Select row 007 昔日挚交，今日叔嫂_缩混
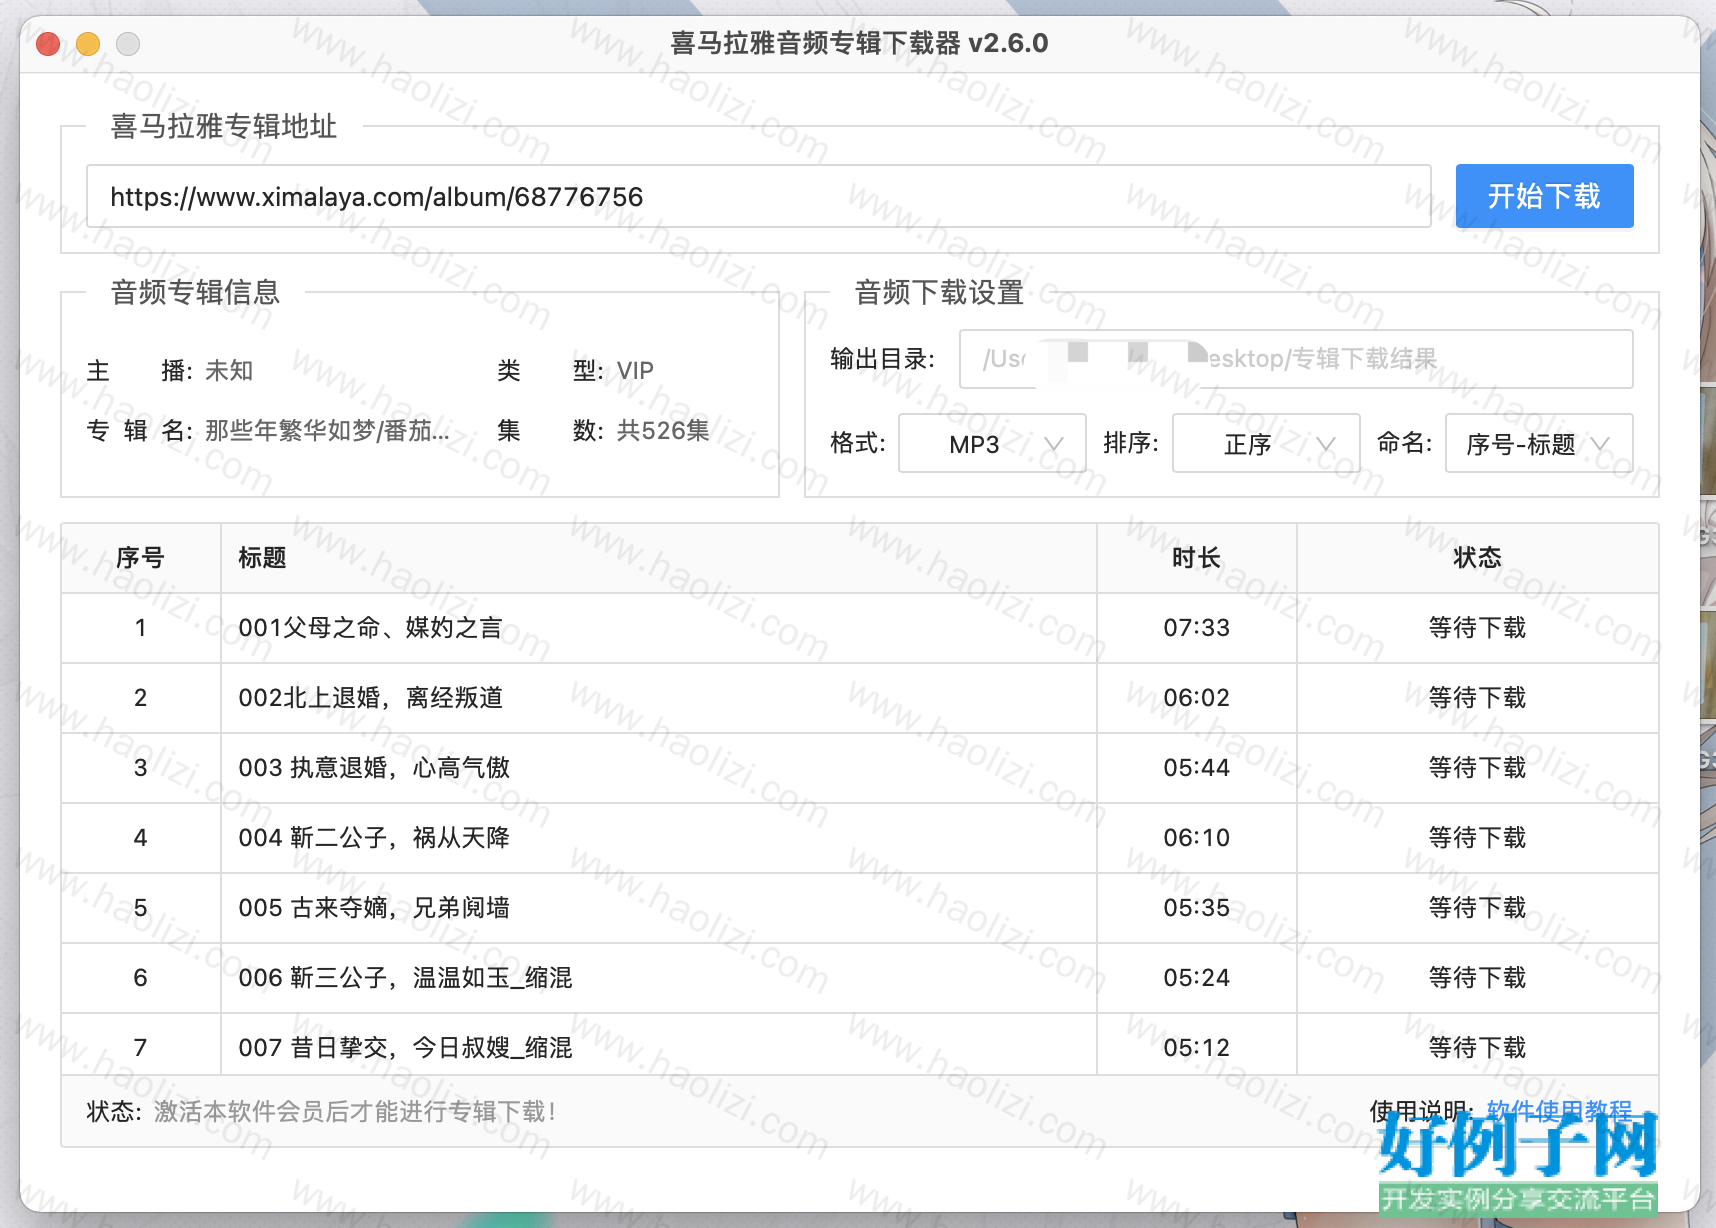This screenshot has width=1716, height=1228. pyautogui.click(x=860, y=1046)
